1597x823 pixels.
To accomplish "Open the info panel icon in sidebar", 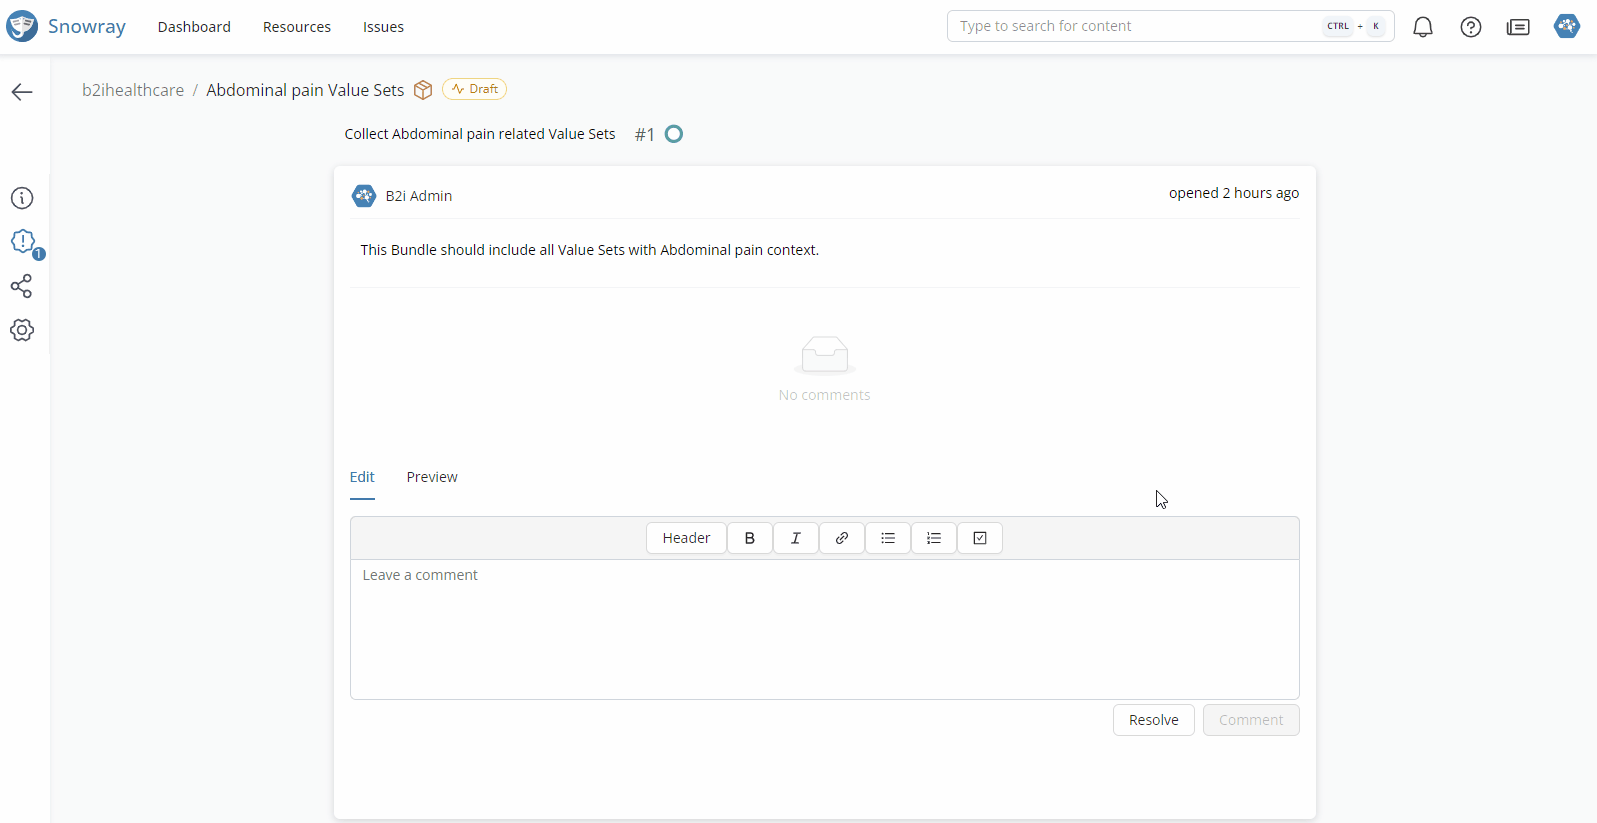I will [22, 198].
